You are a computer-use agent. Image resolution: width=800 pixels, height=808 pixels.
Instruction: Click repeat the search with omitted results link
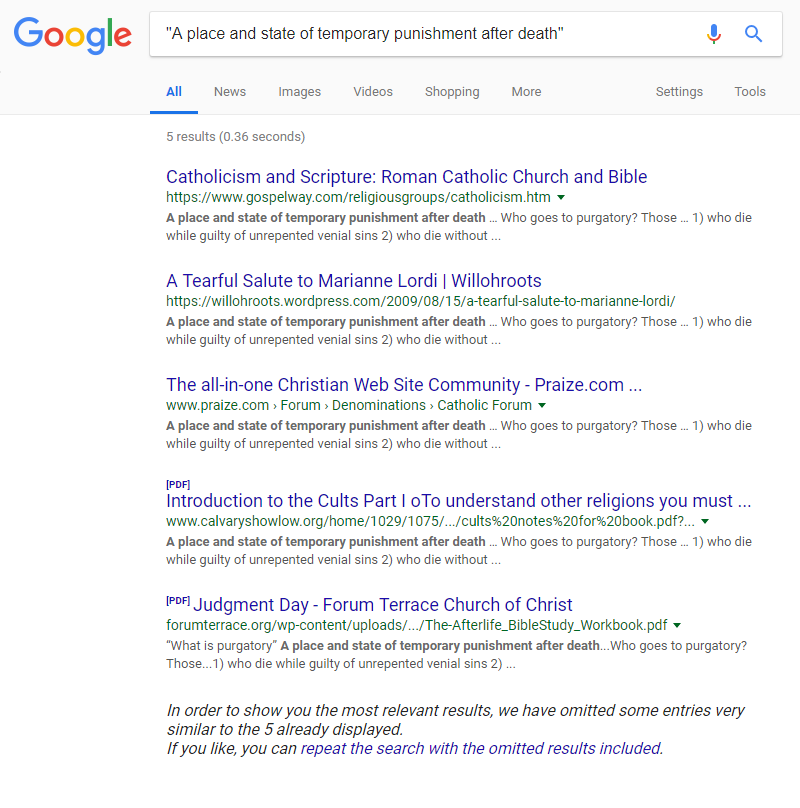481,748
